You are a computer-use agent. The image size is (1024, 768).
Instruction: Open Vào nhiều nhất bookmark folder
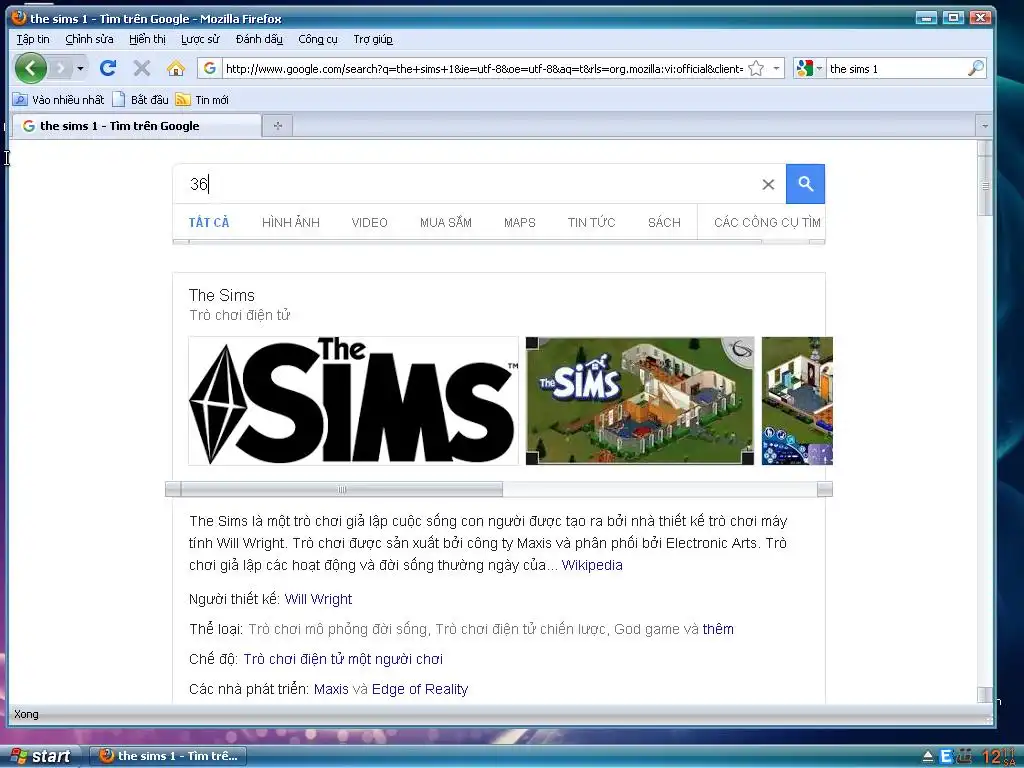[59, 100]
